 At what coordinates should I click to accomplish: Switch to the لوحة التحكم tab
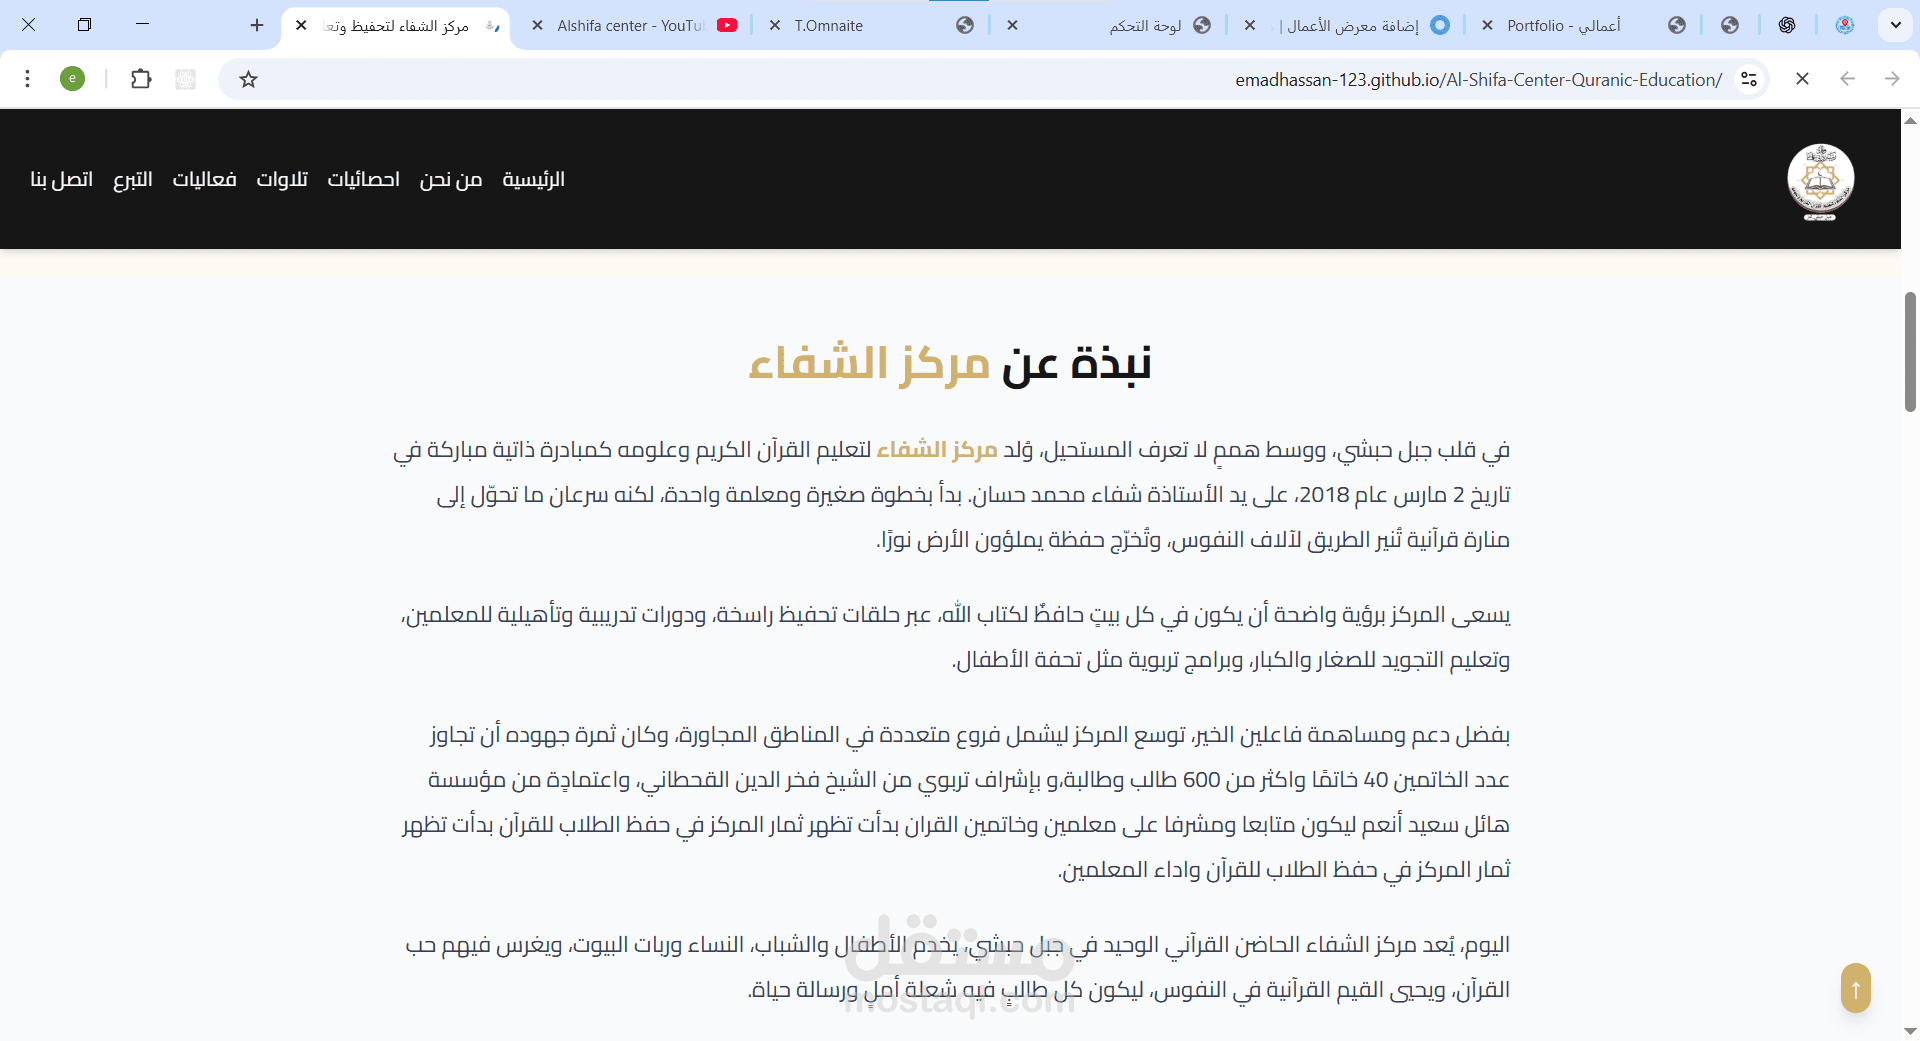(x=1110, y=25)
